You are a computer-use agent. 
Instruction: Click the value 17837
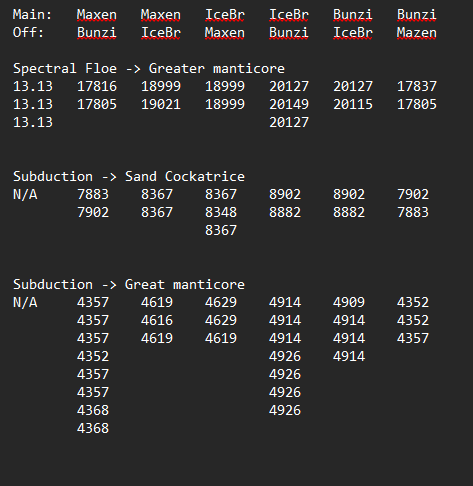[x=417, y=87]
